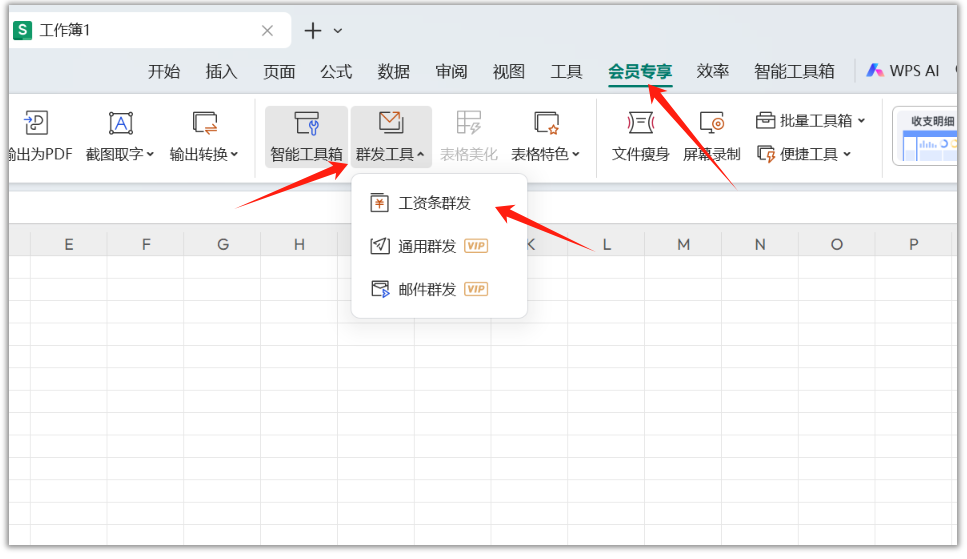Click the 输出为PDF export icon
Image resolution: width=967 pixels, height=559 pixels.
(36, 123)
